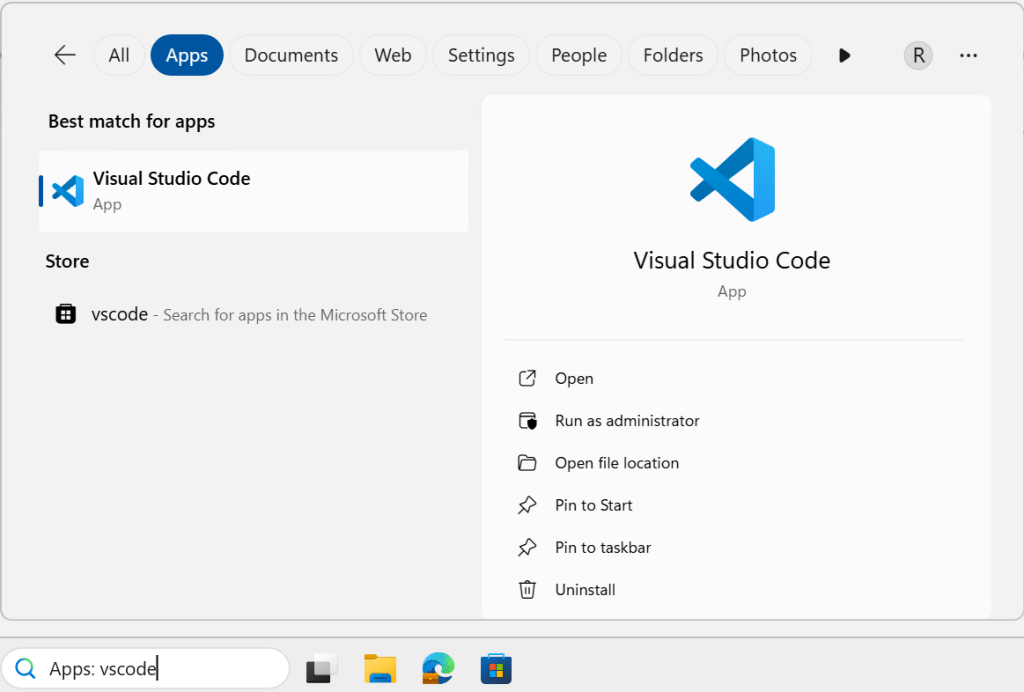This screenshot has height=692, width=1024.
Task: Pin Visual Studio Code to Start
Action: click(x=593, y=505)
